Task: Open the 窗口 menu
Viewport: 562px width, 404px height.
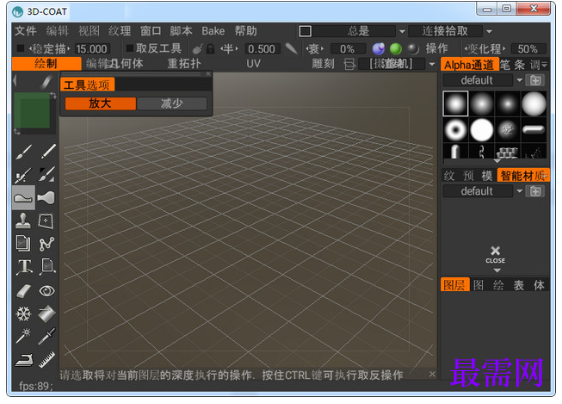Action: pyautogui.click(x=151, y=31)
